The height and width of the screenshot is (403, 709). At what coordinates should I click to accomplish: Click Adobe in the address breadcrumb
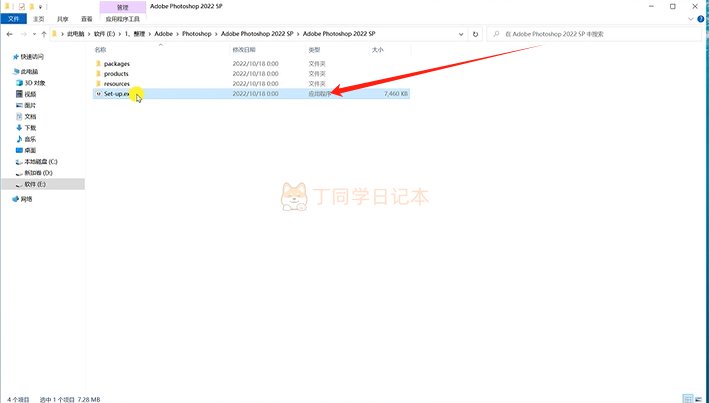click(164, 34)
